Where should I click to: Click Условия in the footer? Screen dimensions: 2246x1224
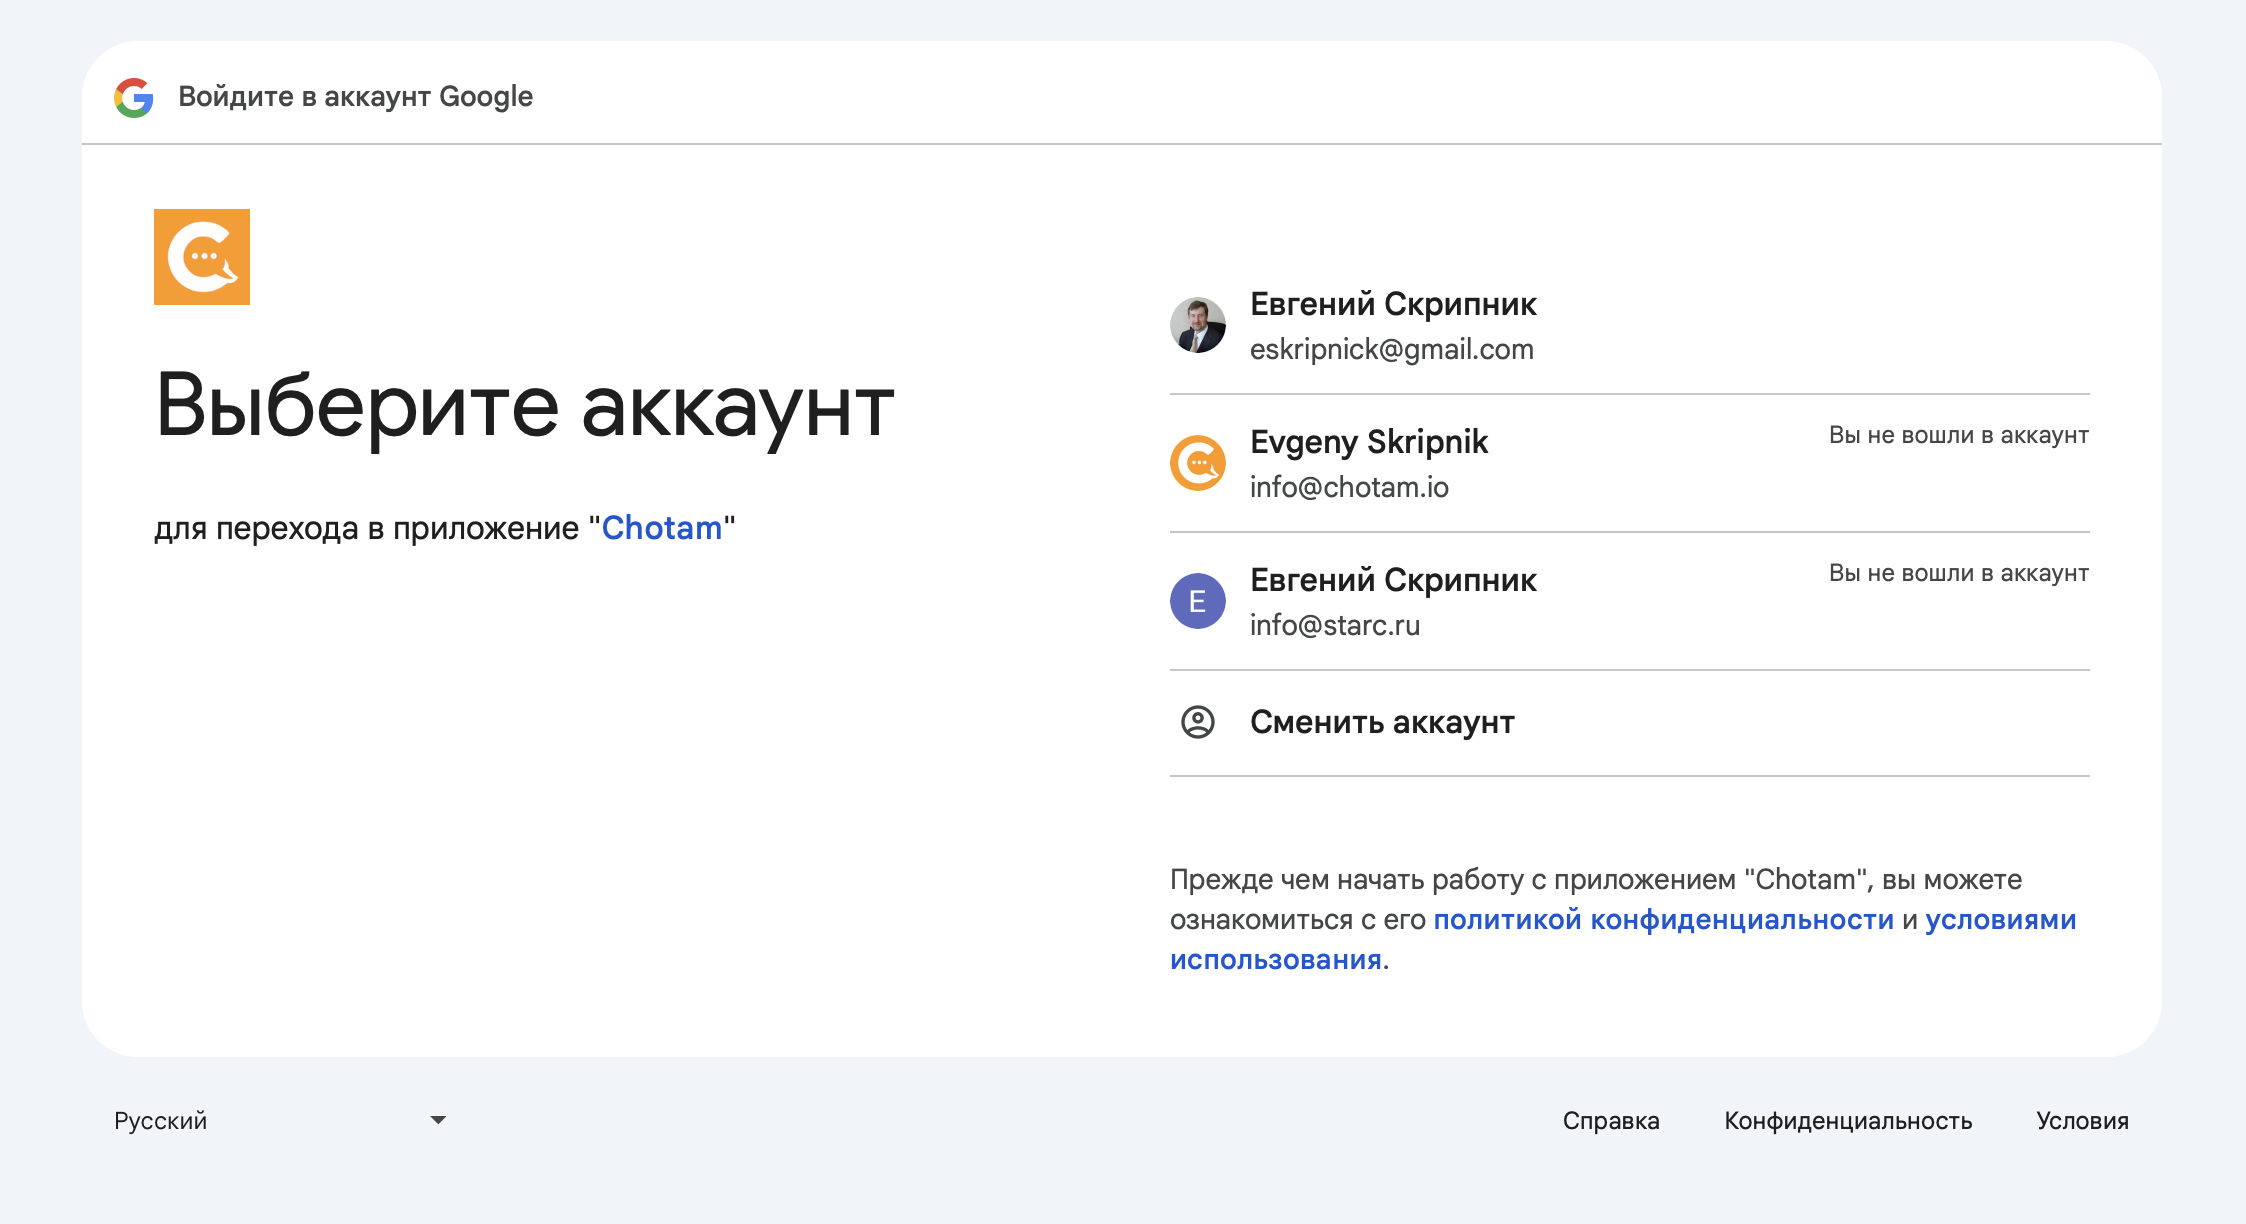tap(2082, 1121)
